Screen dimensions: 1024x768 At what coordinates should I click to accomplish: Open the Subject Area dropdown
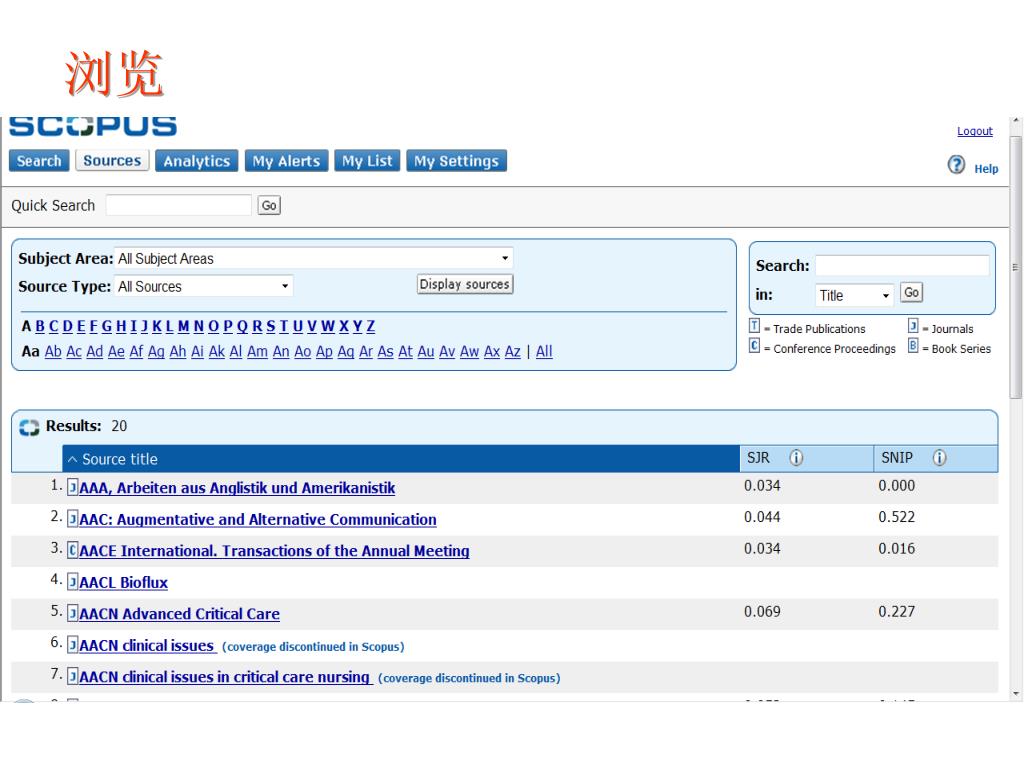(x=313, y=259)
